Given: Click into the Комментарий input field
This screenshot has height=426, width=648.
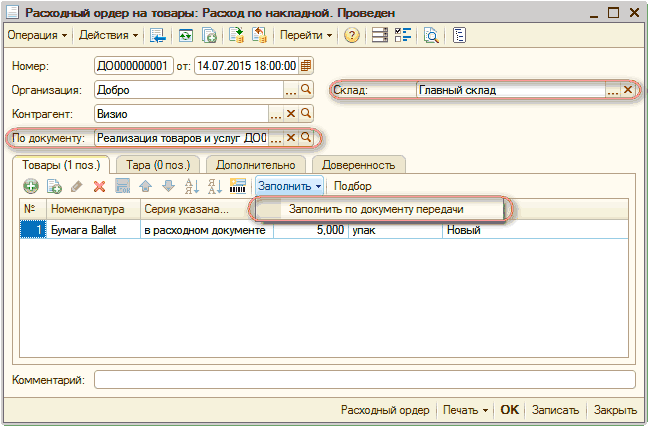Looking at the screenshot, I should pyautogui.click(x=364, y=380).
